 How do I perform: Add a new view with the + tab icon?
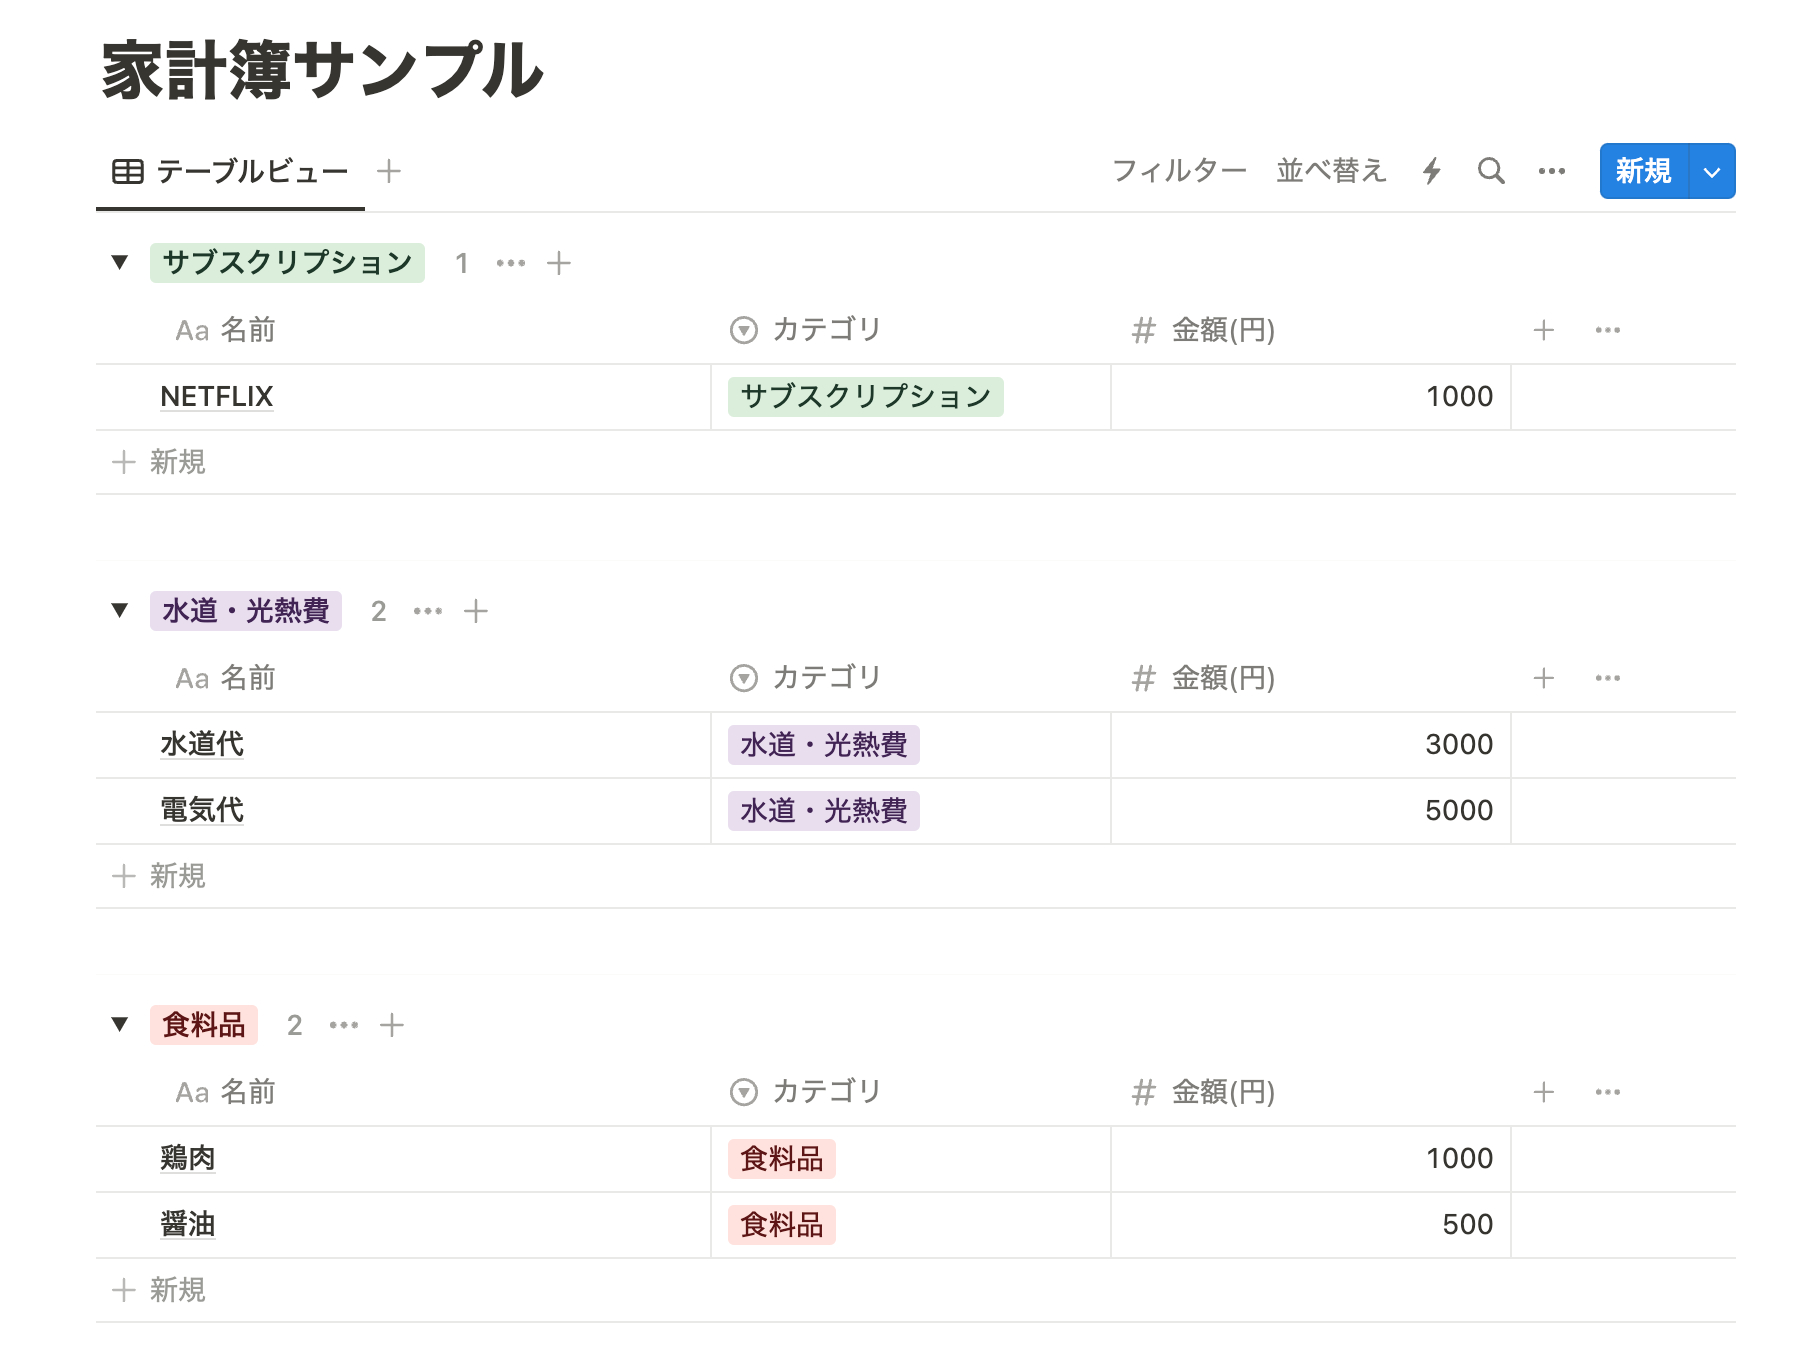389,171
